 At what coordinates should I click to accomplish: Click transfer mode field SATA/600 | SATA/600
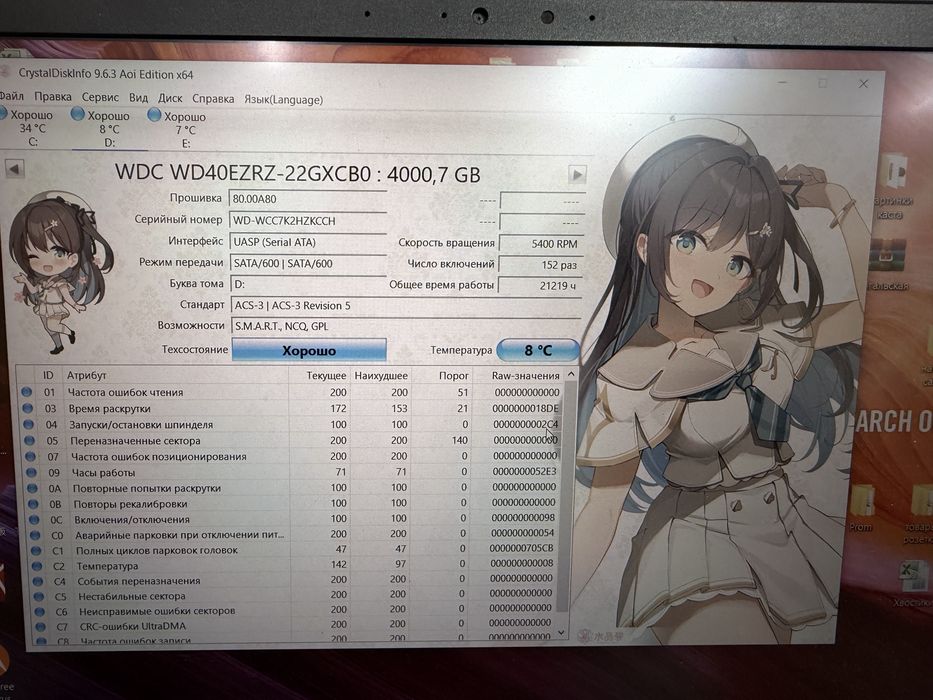click(308, 263)
